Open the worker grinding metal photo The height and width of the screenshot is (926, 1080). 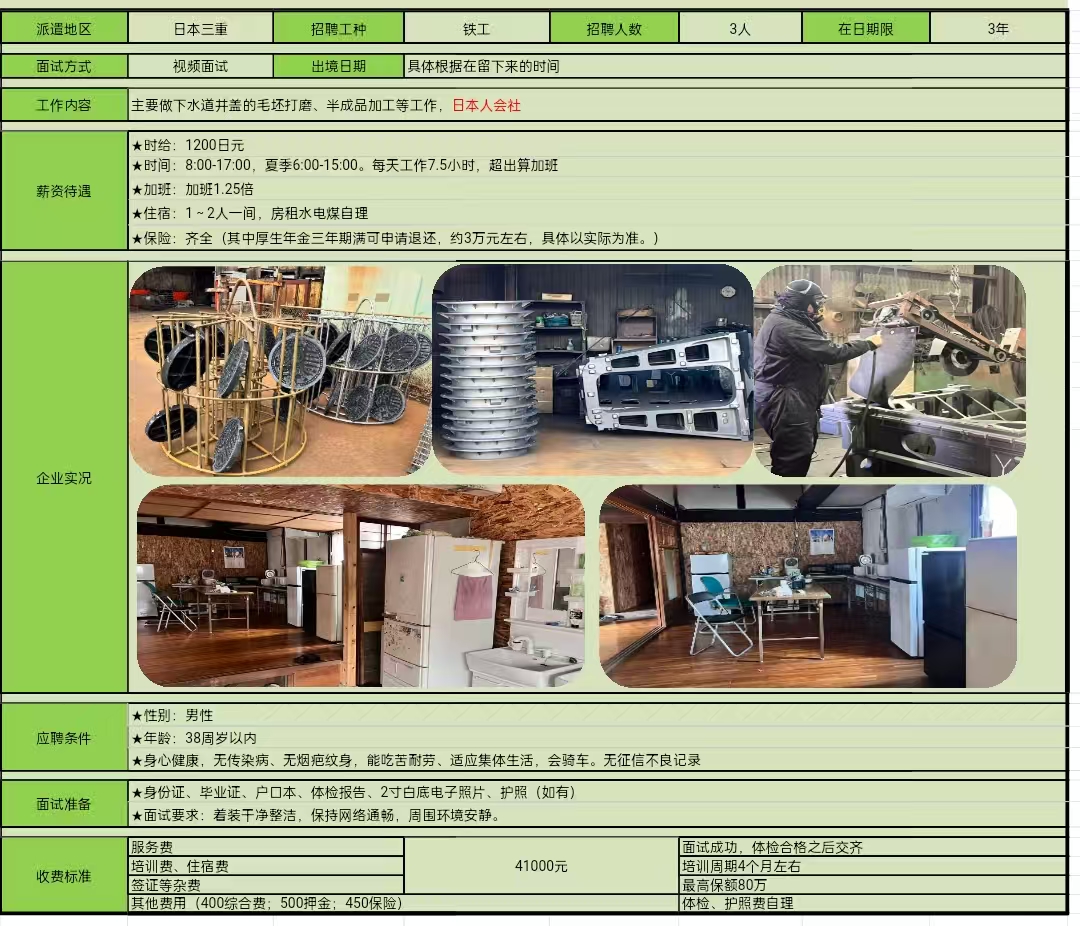point(890,371)
